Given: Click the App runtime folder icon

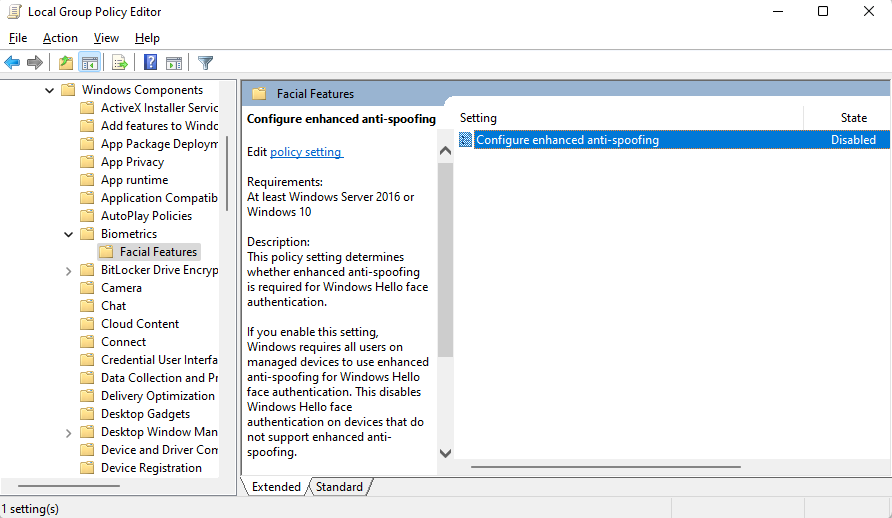Looking at the screenshot, I should click(x=87, y=180).
